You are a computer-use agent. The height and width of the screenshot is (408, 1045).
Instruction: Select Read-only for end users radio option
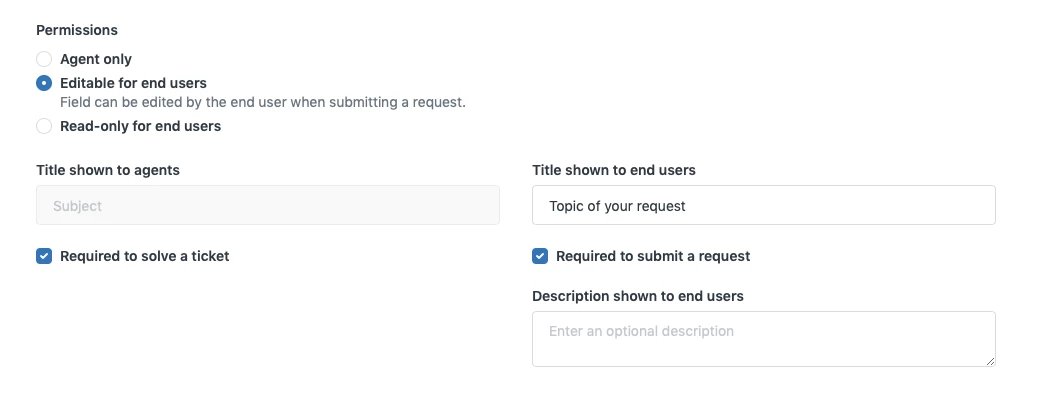click(x=44, y=126)
